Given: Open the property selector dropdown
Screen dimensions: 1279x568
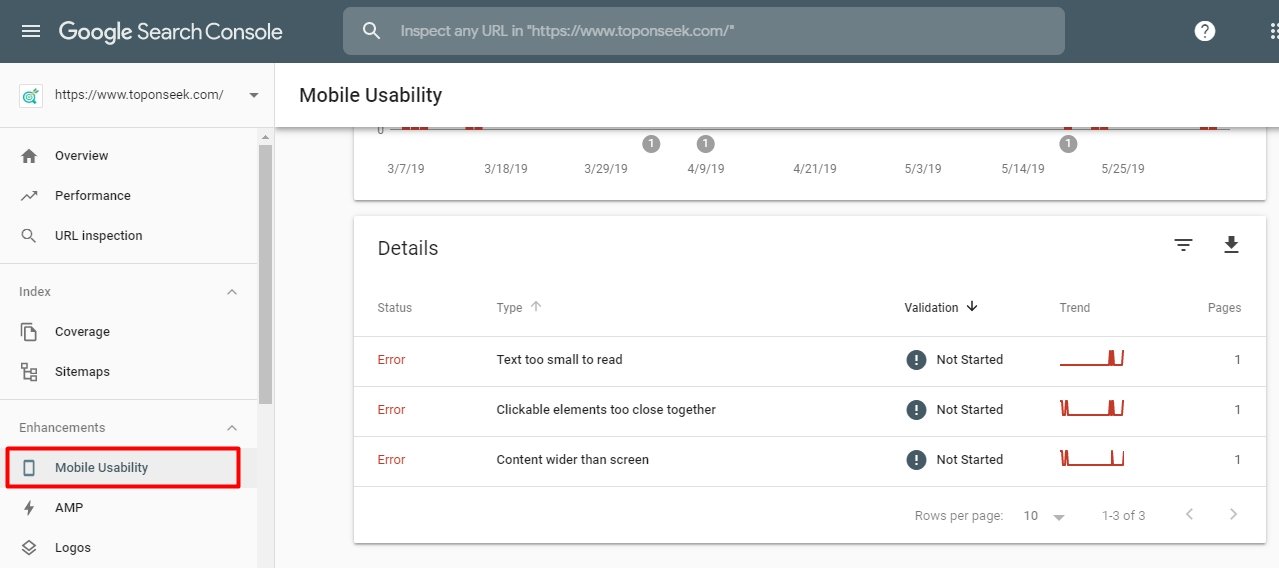Looking at the screenshot, I should [x=253, y=95].
